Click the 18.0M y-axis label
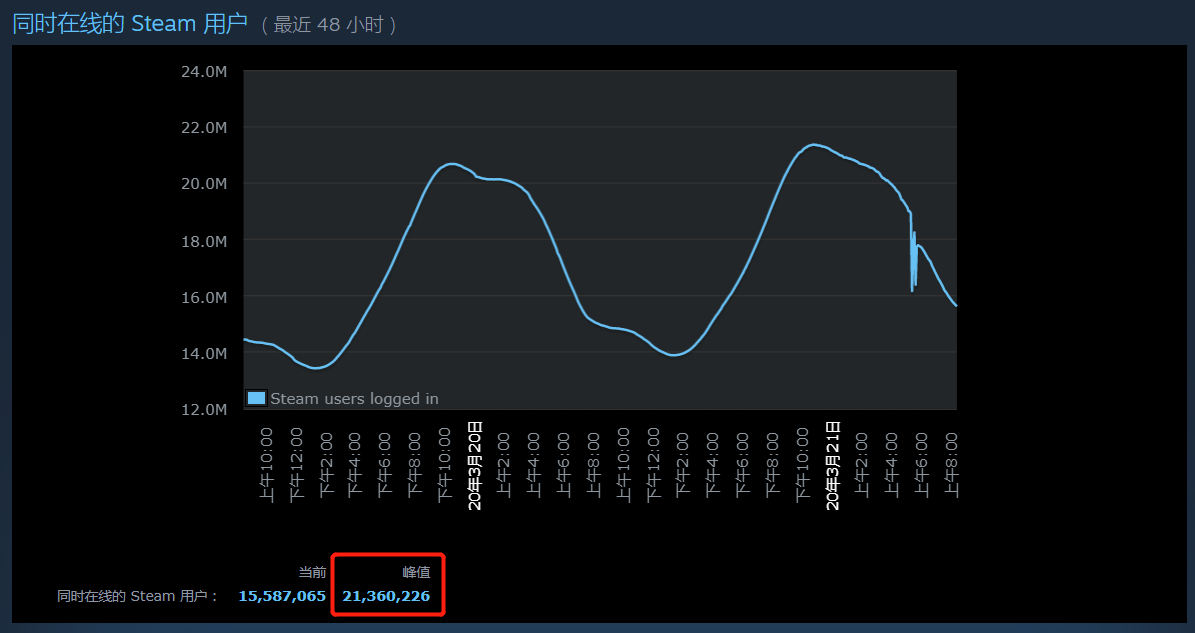Viewport: 1195px width, 633px height. click(x=204, y=240)
